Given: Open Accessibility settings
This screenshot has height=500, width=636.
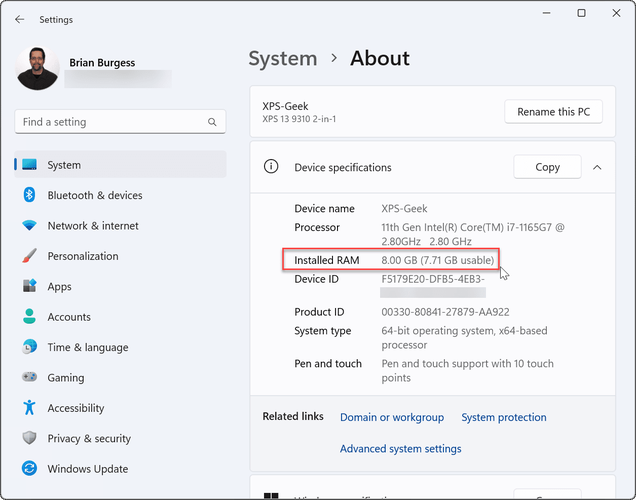Looking at the screenshot, I should [x=120, y=408].
